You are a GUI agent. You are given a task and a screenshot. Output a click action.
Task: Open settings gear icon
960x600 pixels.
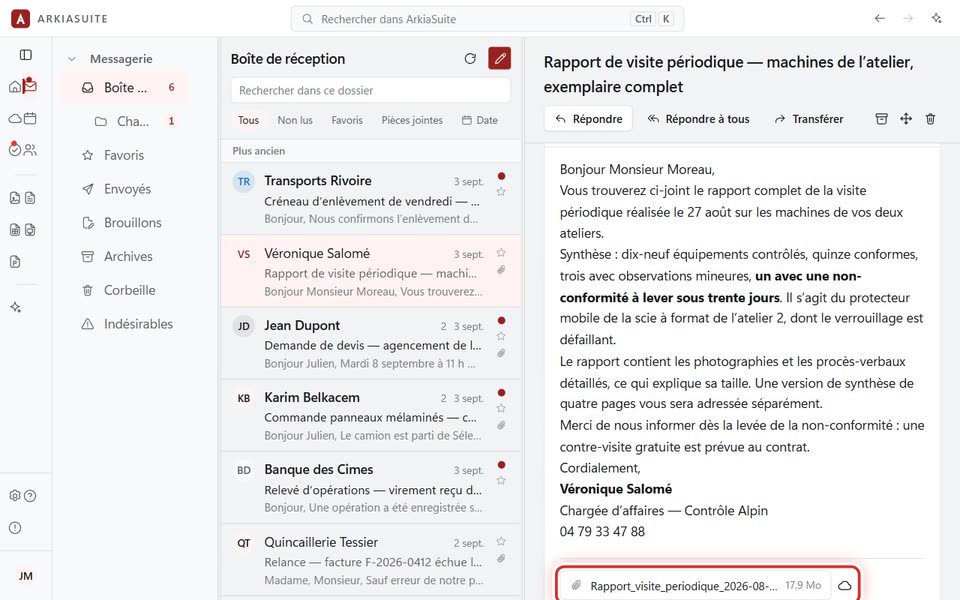coord(15,496)
